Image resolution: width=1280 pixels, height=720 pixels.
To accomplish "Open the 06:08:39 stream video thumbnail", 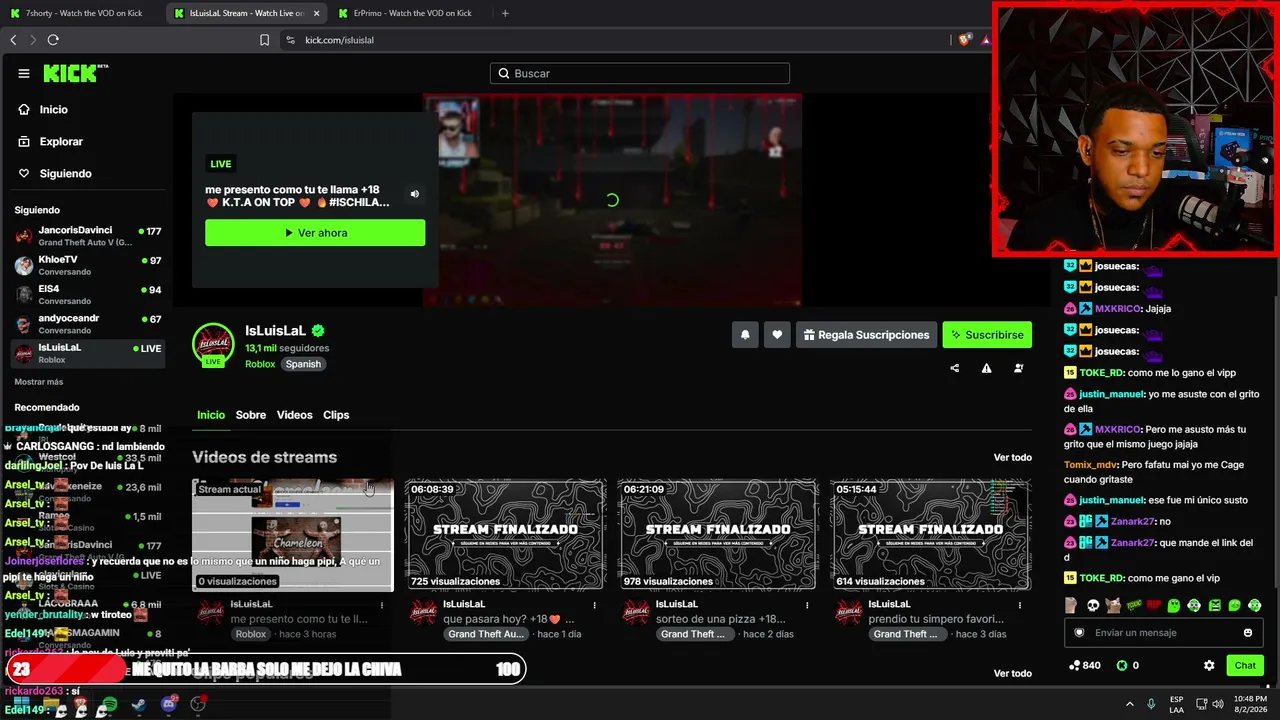I will 505,535.
